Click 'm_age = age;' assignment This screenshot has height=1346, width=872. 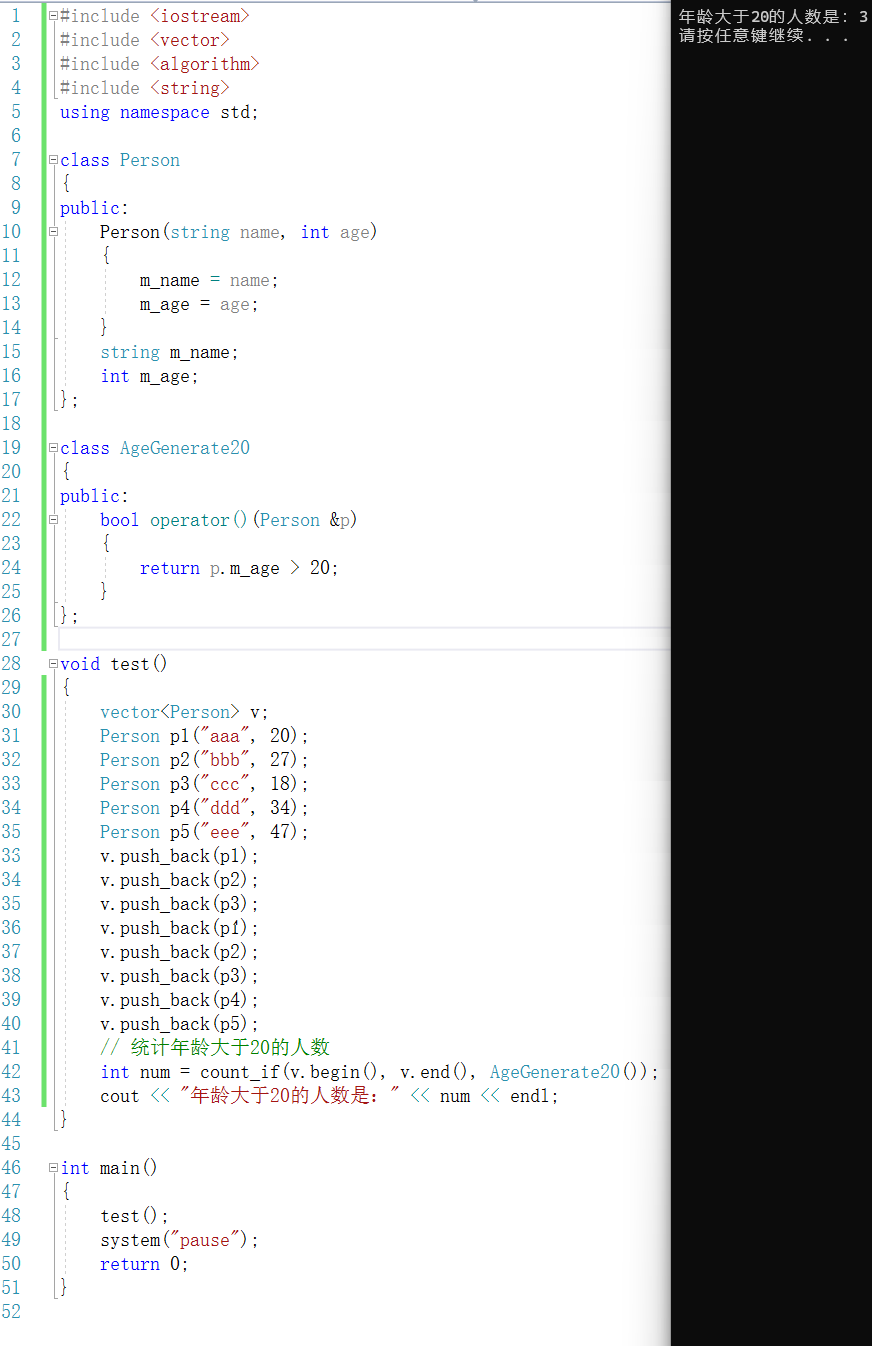(199, 304)
